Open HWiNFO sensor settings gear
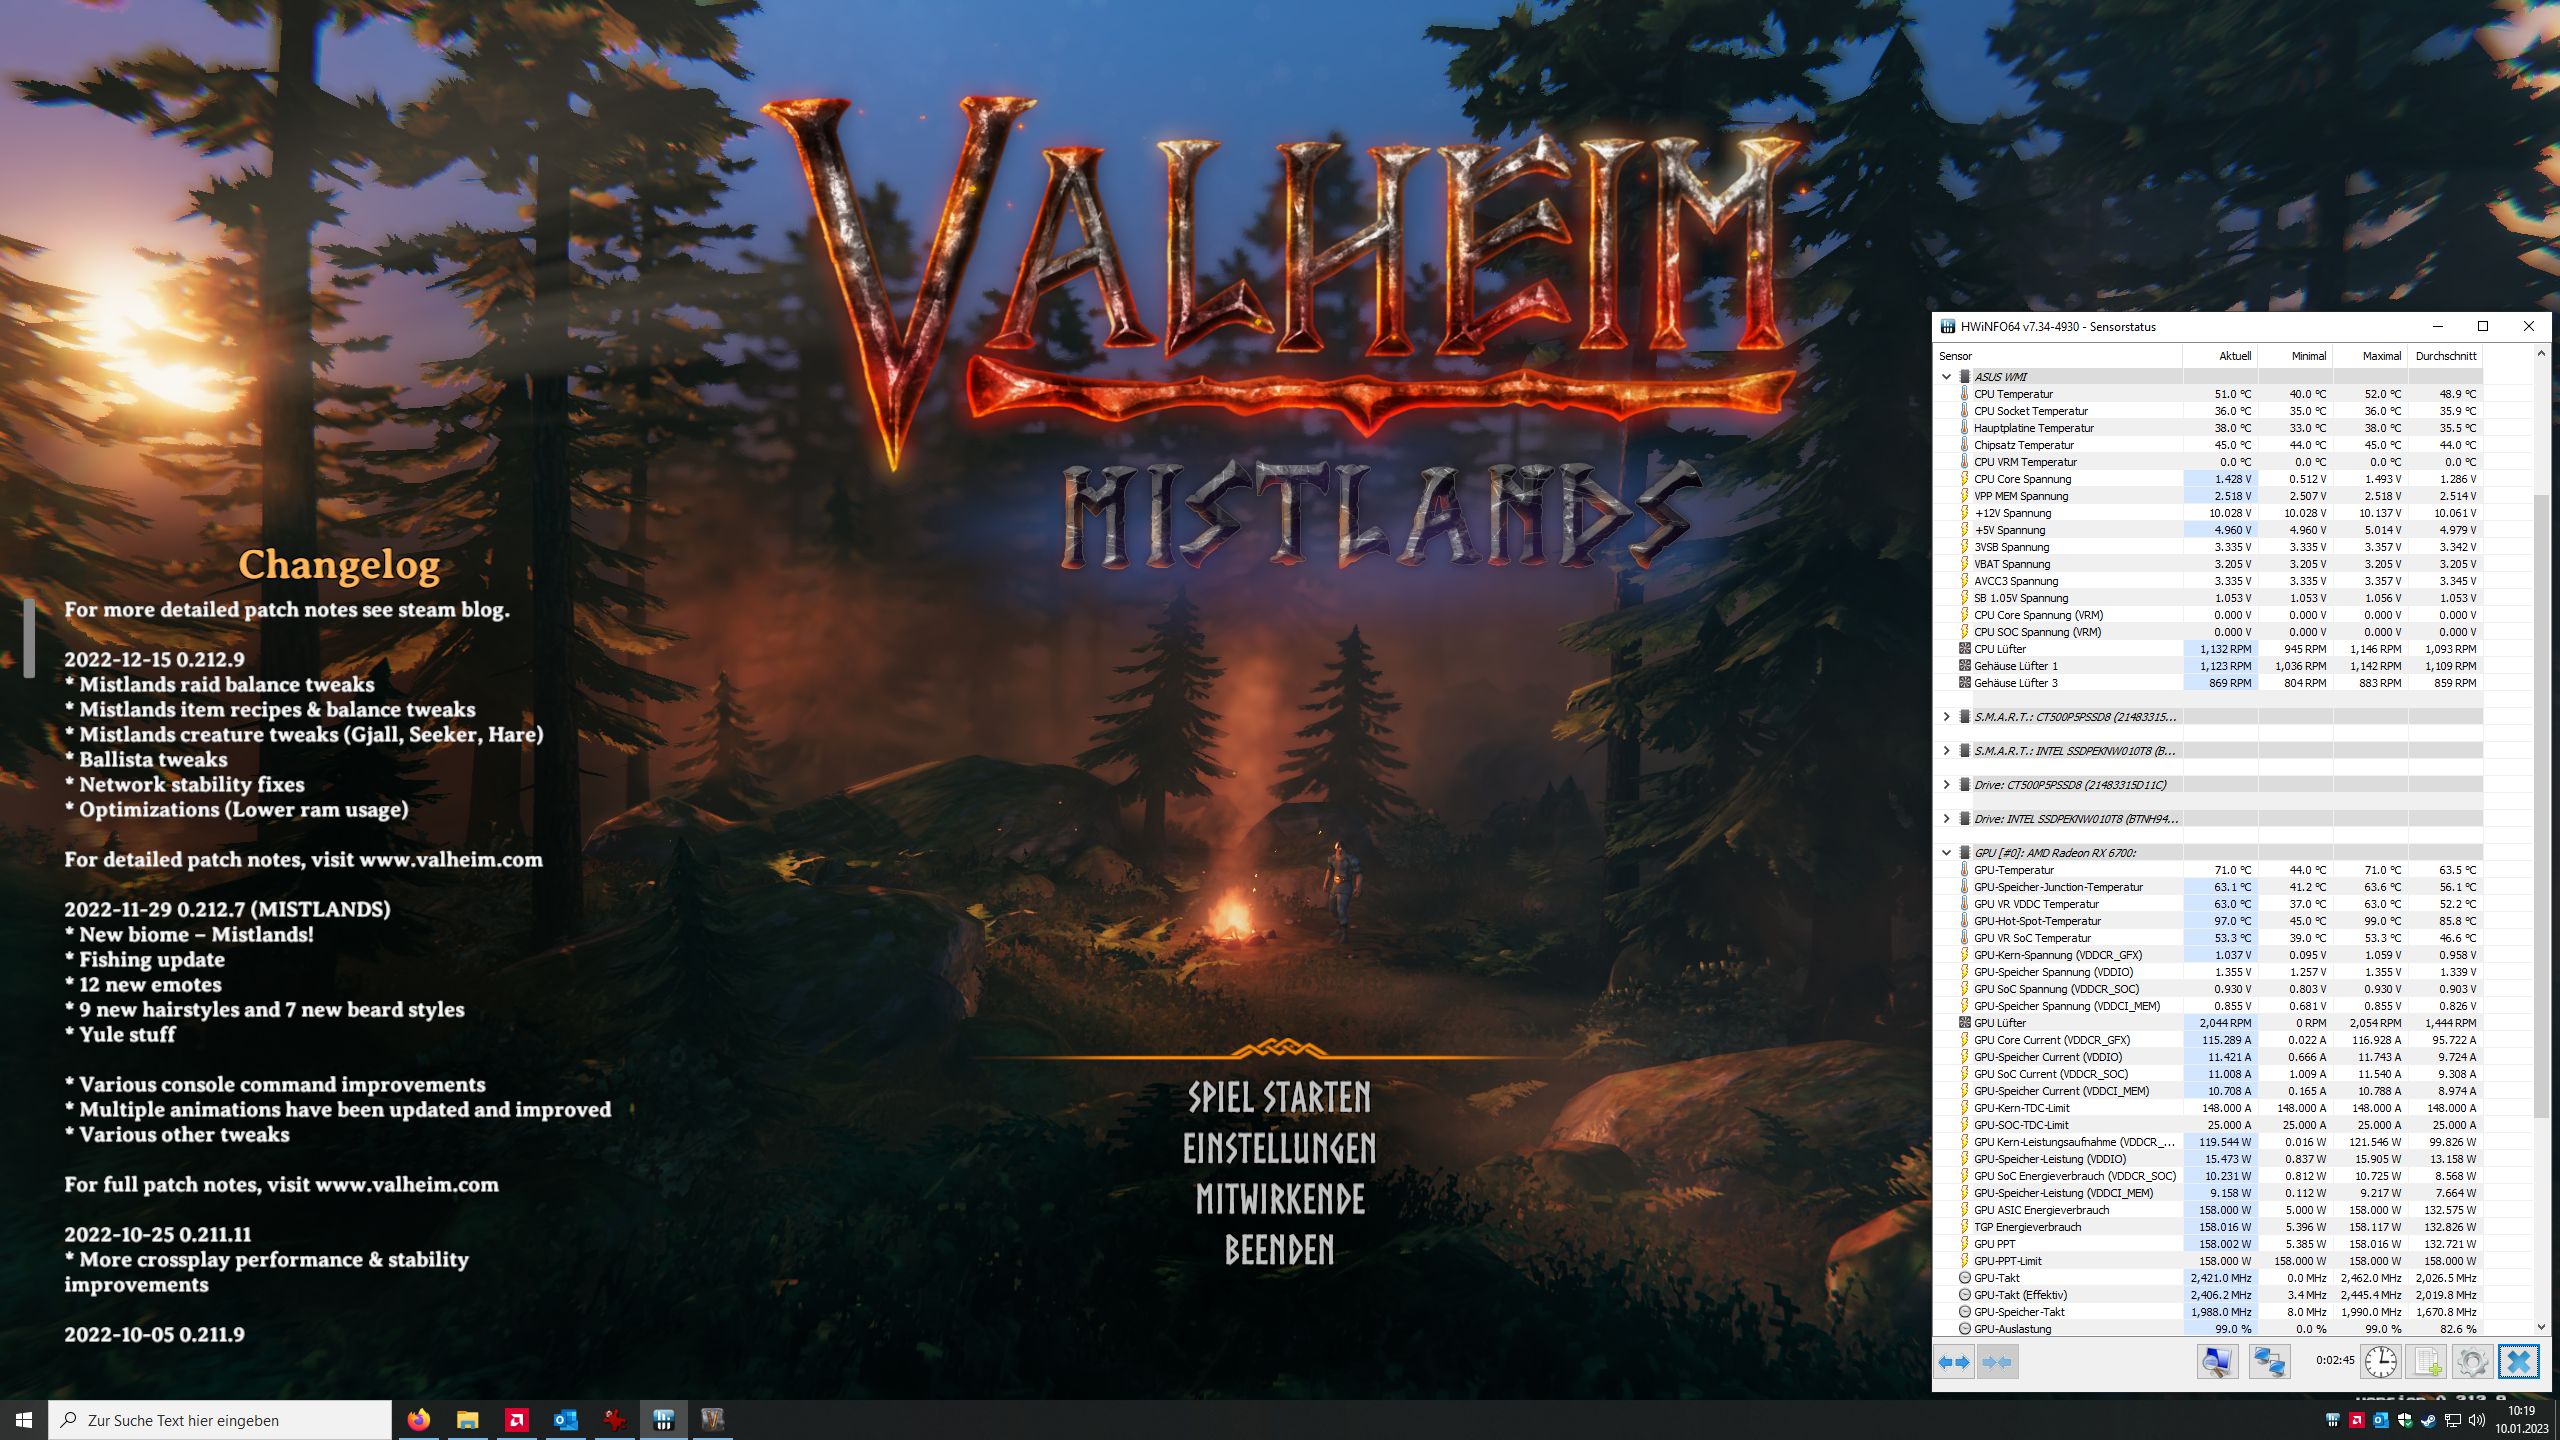2560x1440 pixels. (x=2472, y=1362)
